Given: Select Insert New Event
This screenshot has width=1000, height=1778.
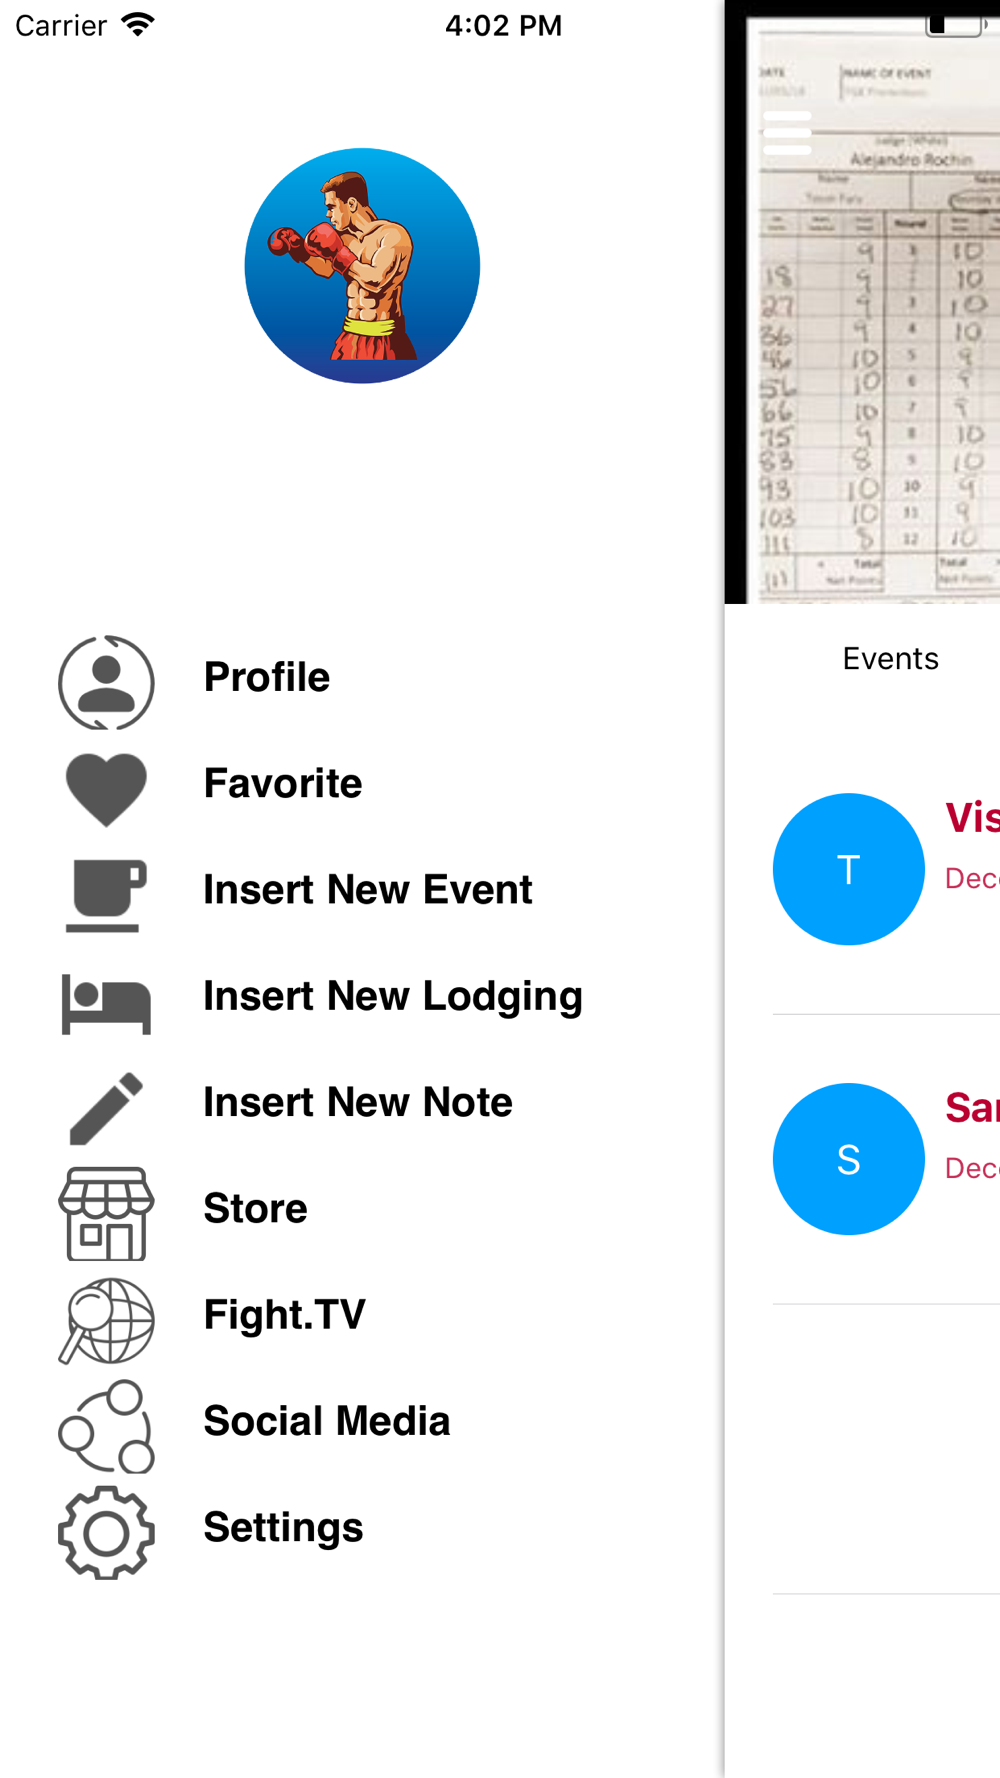Looking at the screenshot, I should pos(367,889).
